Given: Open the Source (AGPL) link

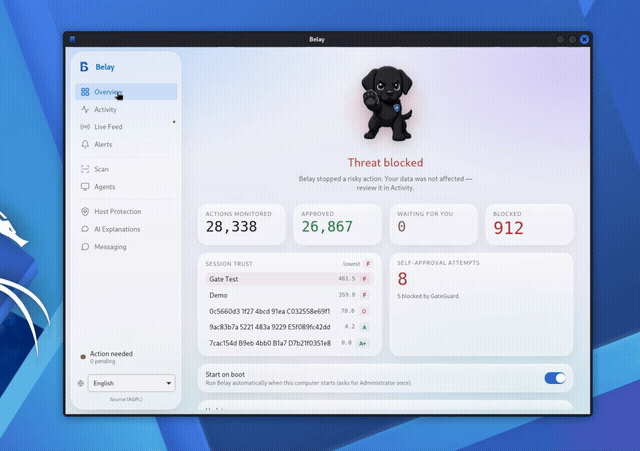Looking at the screenshot, I should 126,399.
